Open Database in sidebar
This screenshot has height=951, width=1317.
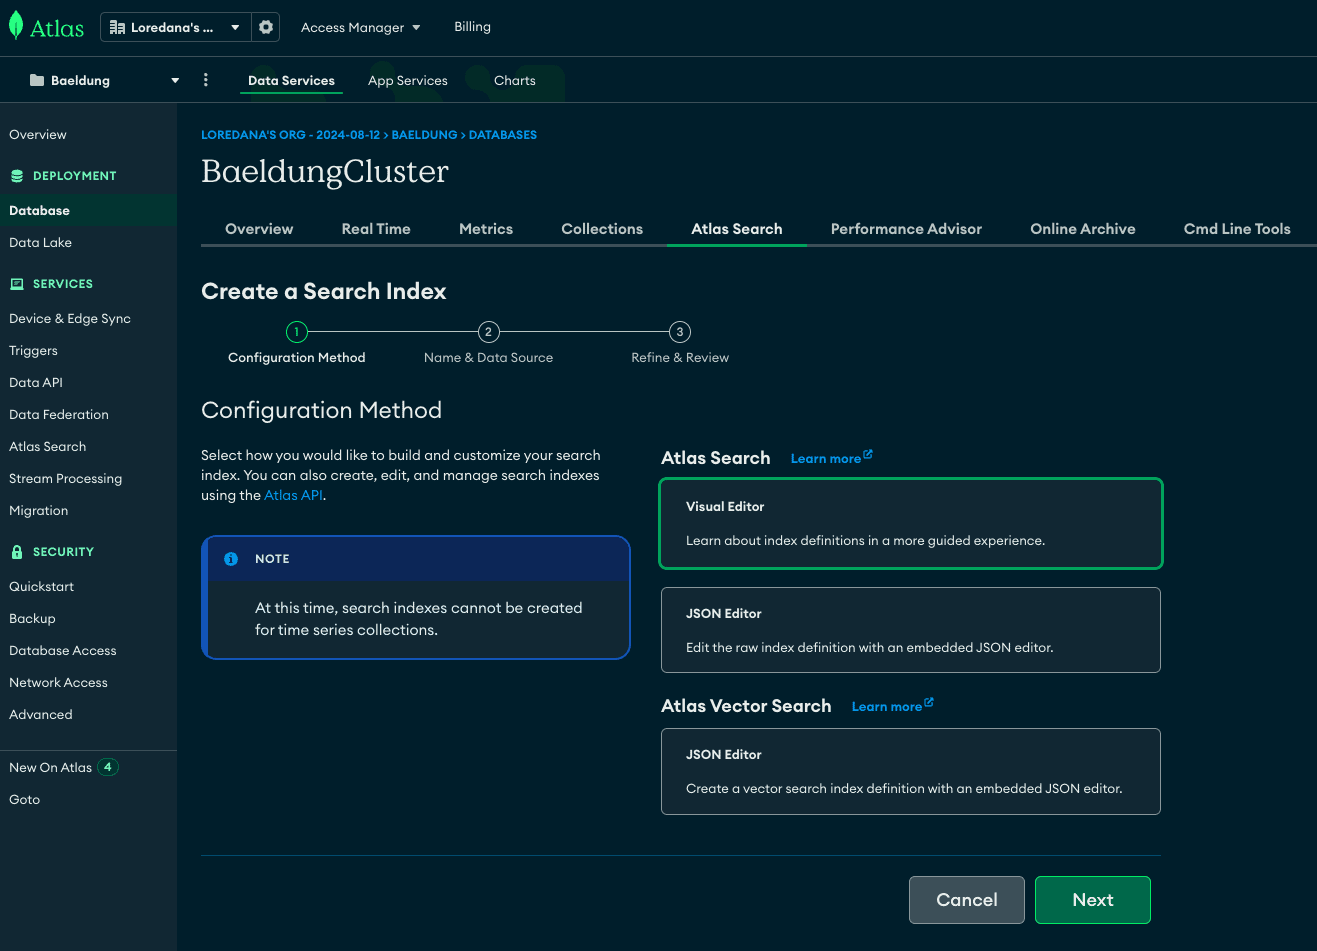88,211
